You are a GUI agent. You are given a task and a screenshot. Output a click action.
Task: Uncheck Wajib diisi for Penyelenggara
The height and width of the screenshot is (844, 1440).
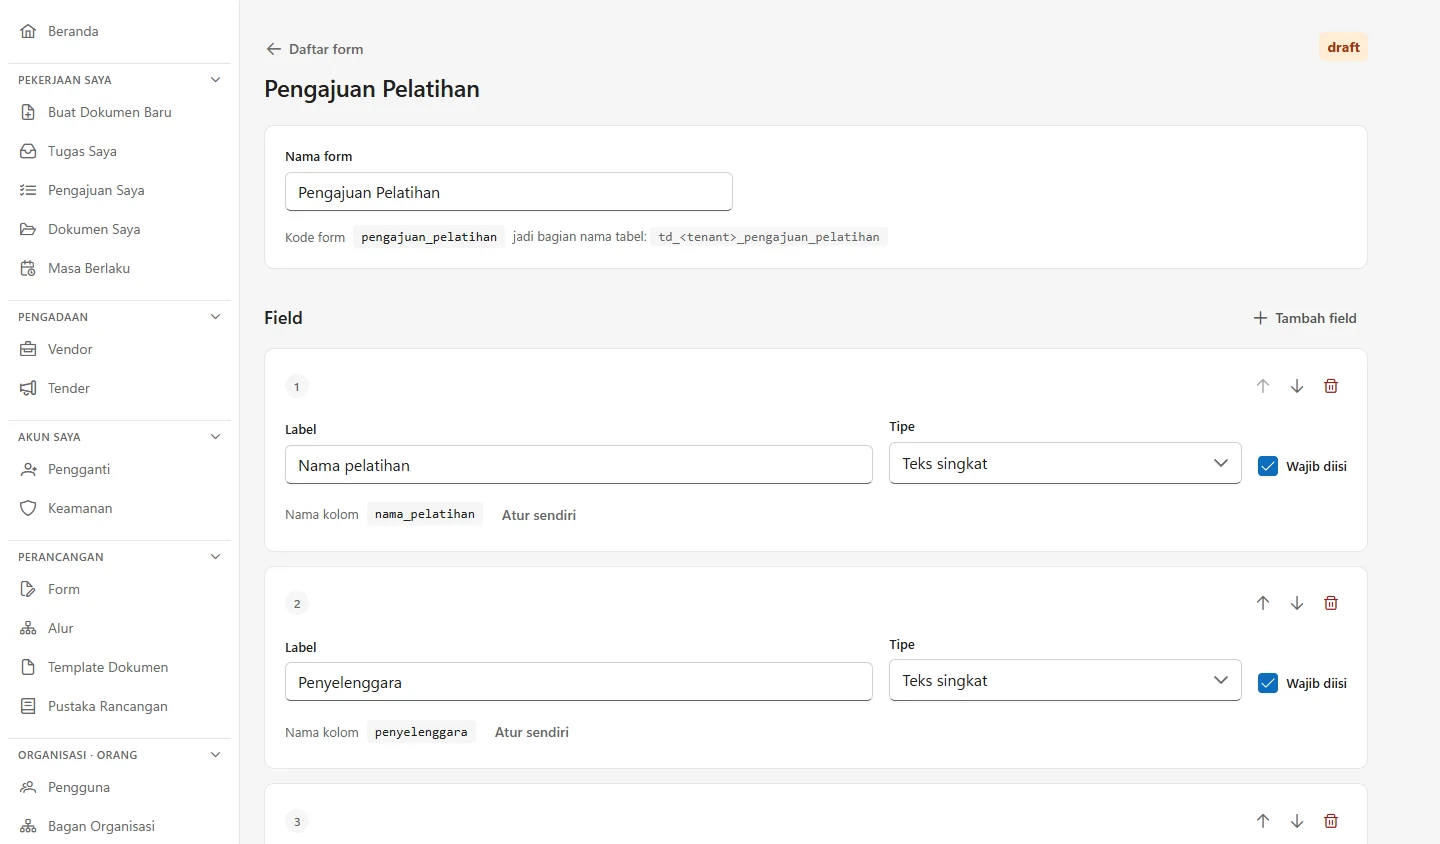1268,683
